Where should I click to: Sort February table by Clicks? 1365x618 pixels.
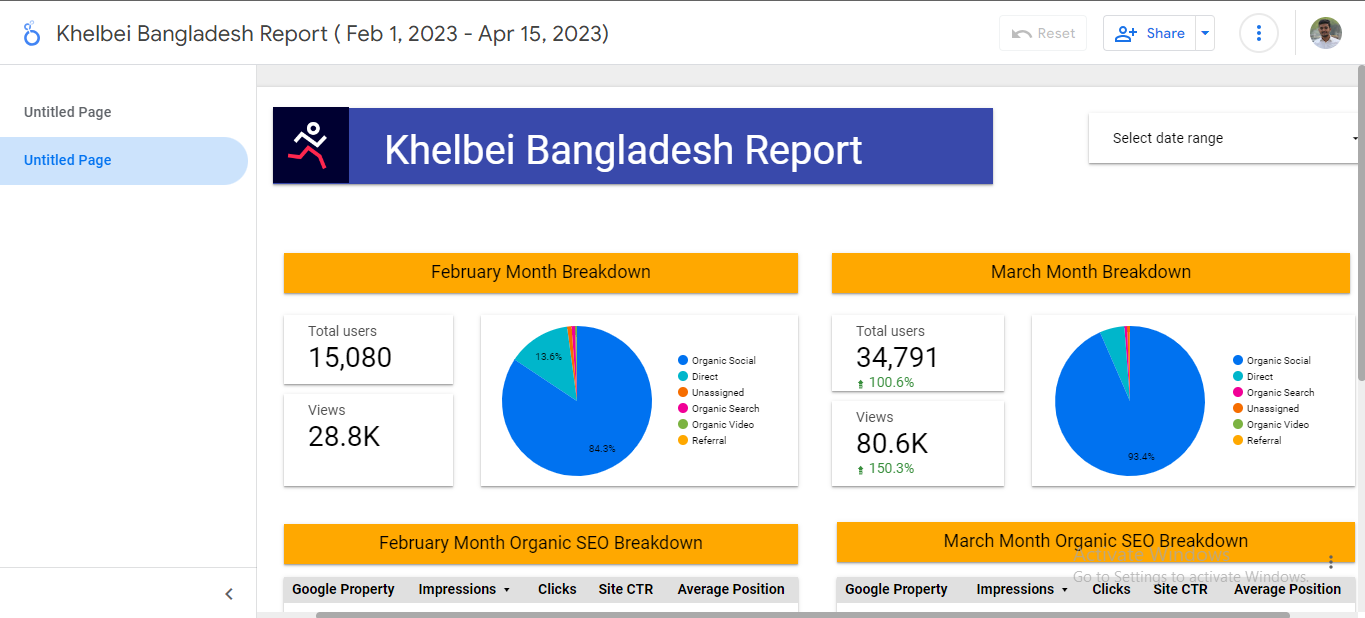click(557, 590)
